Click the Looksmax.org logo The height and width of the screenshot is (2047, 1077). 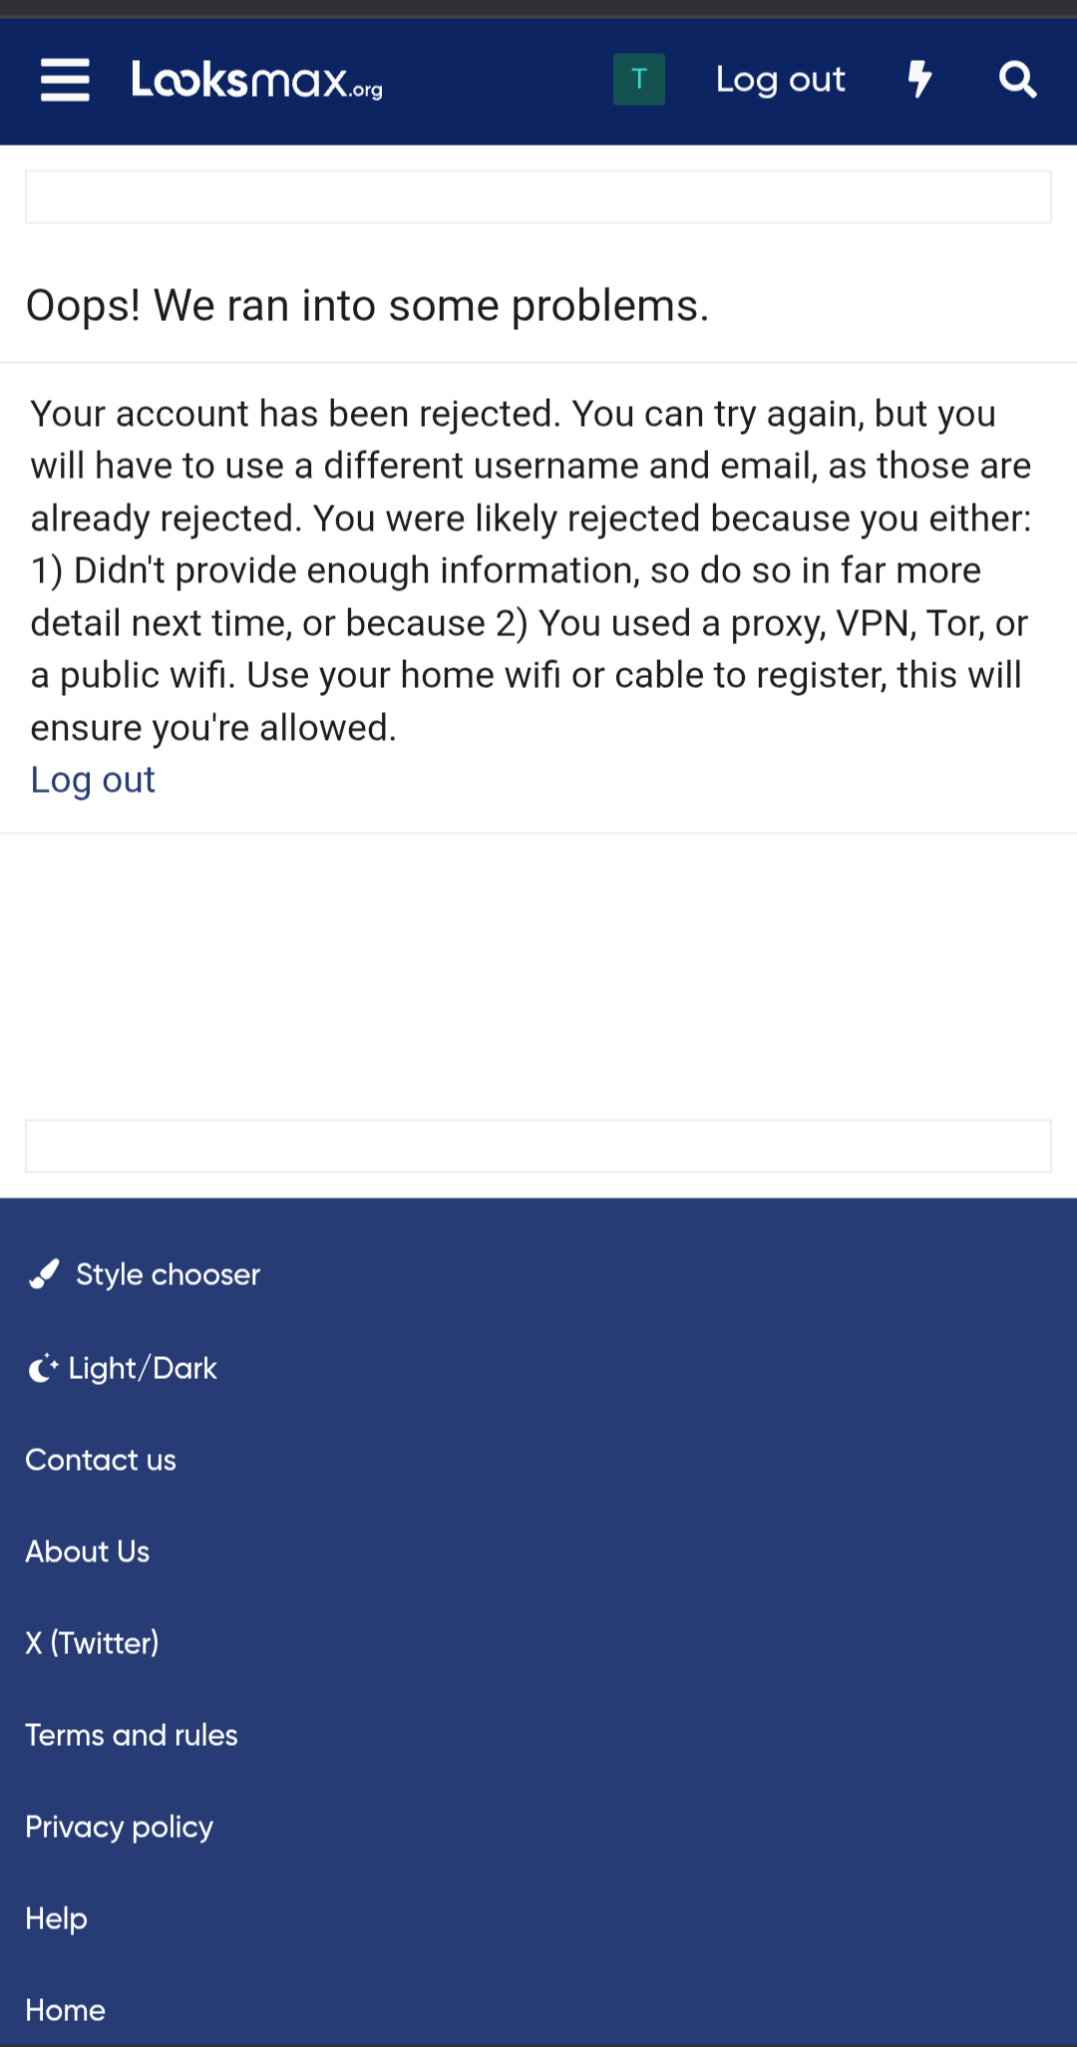click(257, 79)
